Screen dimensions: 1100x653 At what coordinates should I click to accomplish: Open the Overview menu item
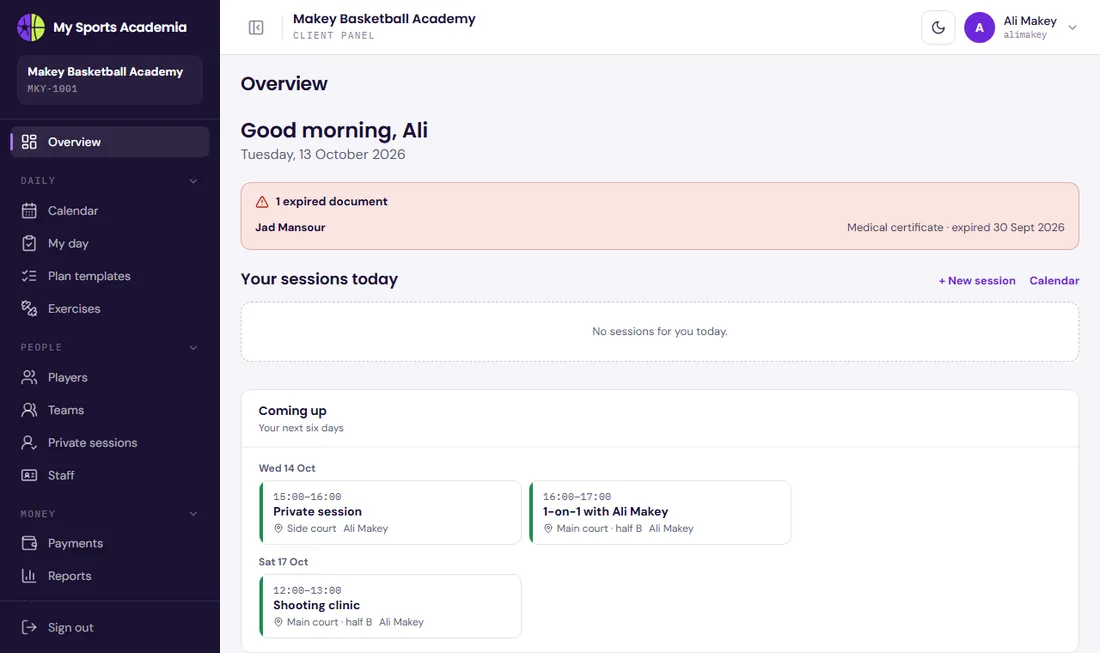coord(110,142)
